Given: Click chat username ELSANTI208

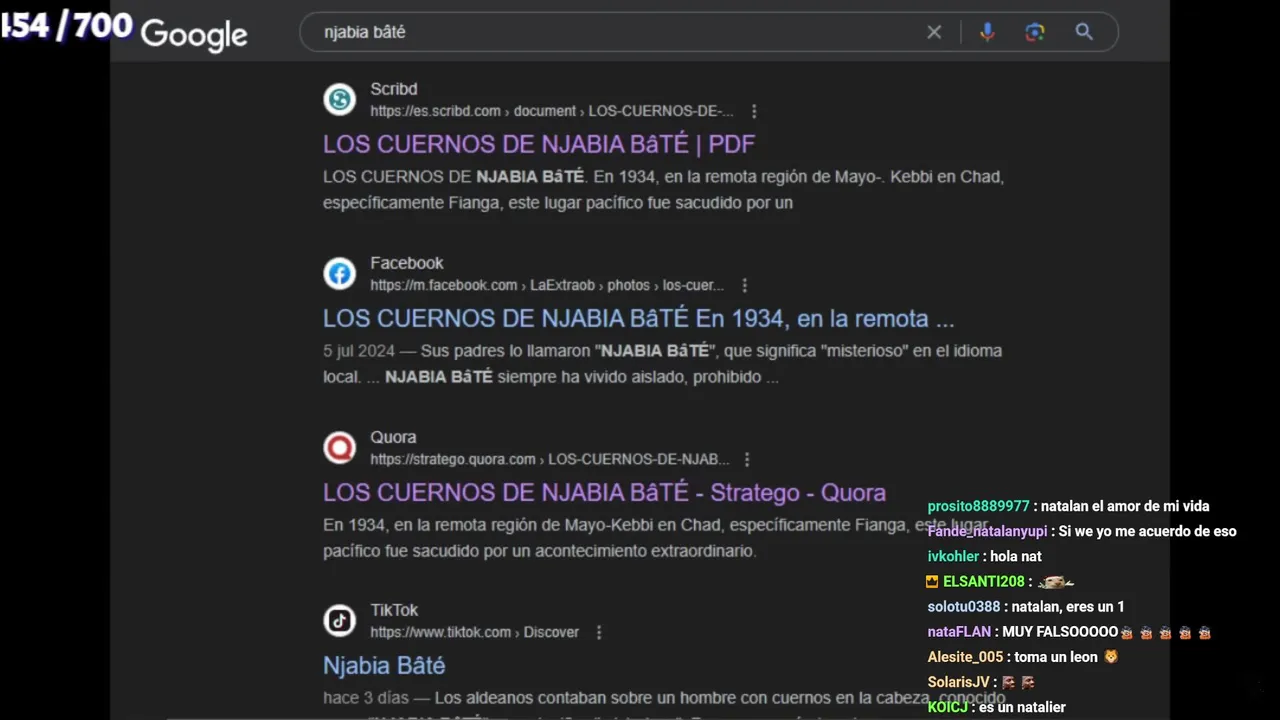Looking at the screenshot, I should pos(984,581).
